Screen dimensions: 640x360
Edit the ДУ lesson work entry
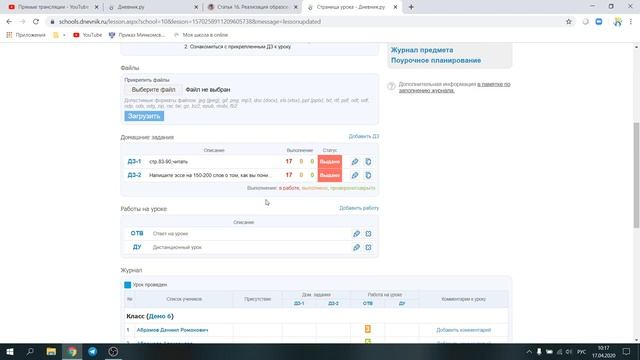[x=356, y=247]
